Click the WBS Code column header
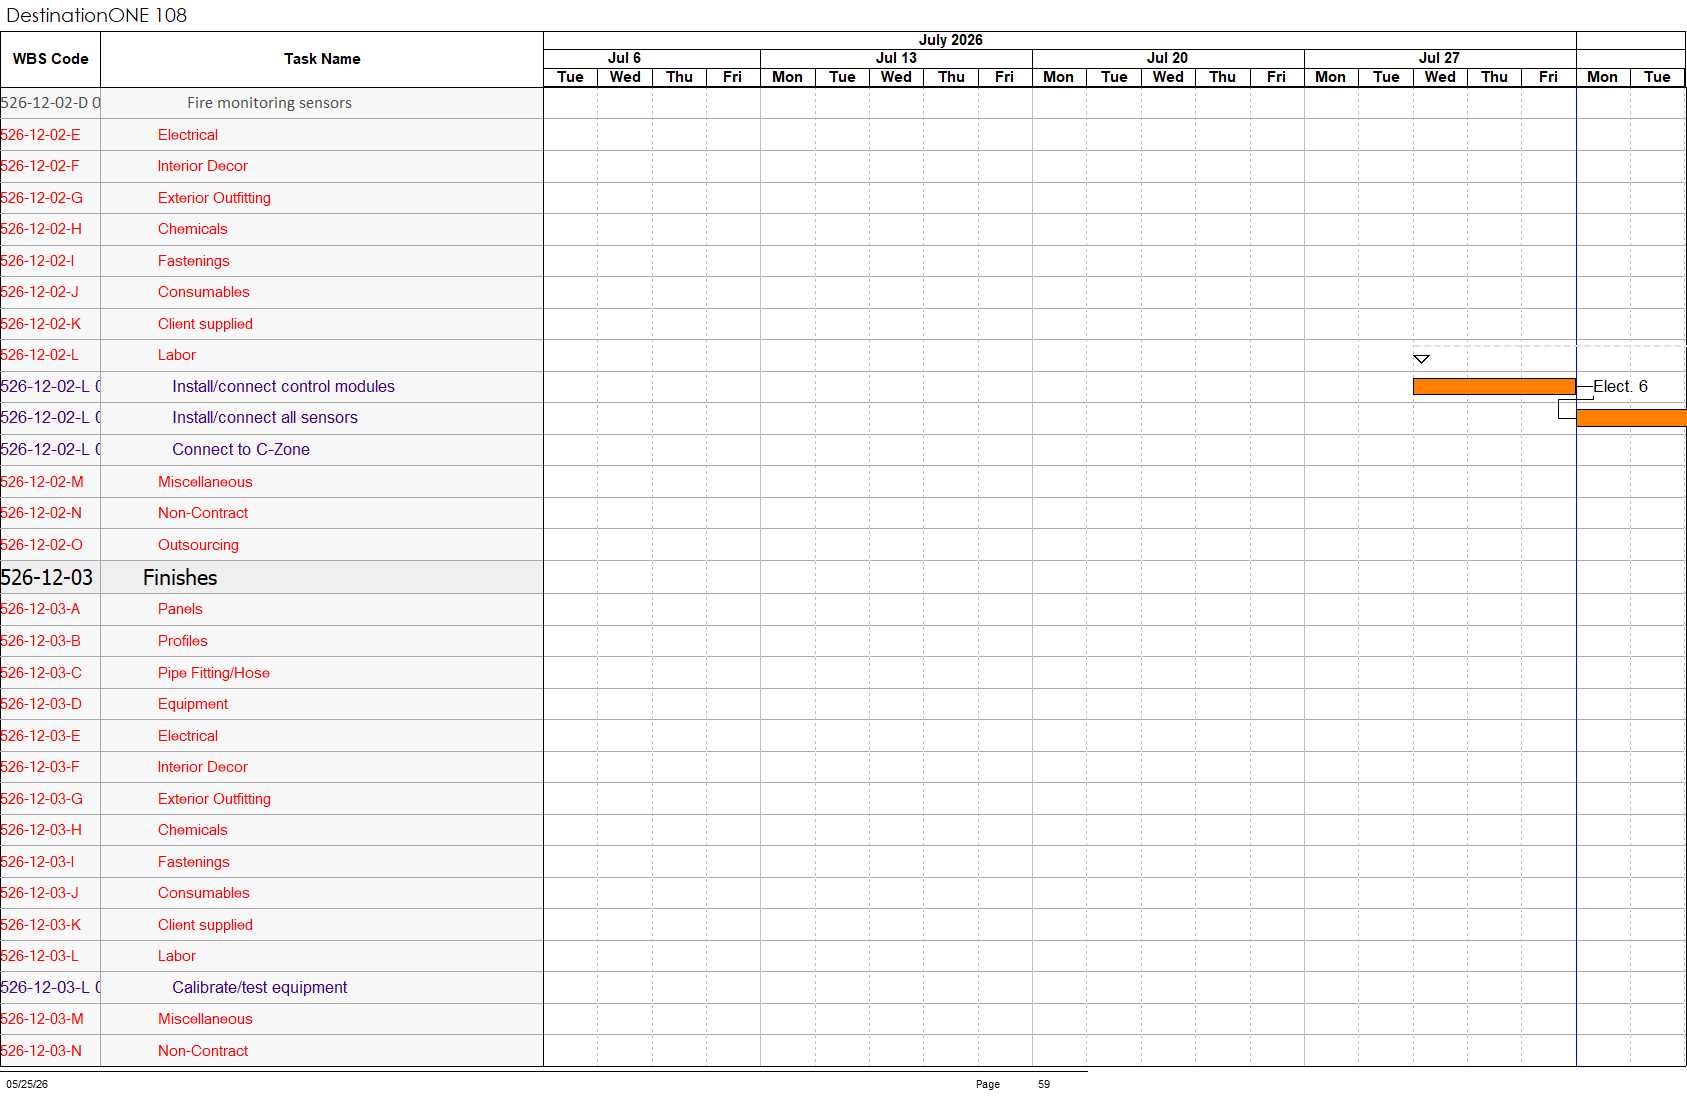This screenshot has height=1097, width=1687. click(50, 59)
